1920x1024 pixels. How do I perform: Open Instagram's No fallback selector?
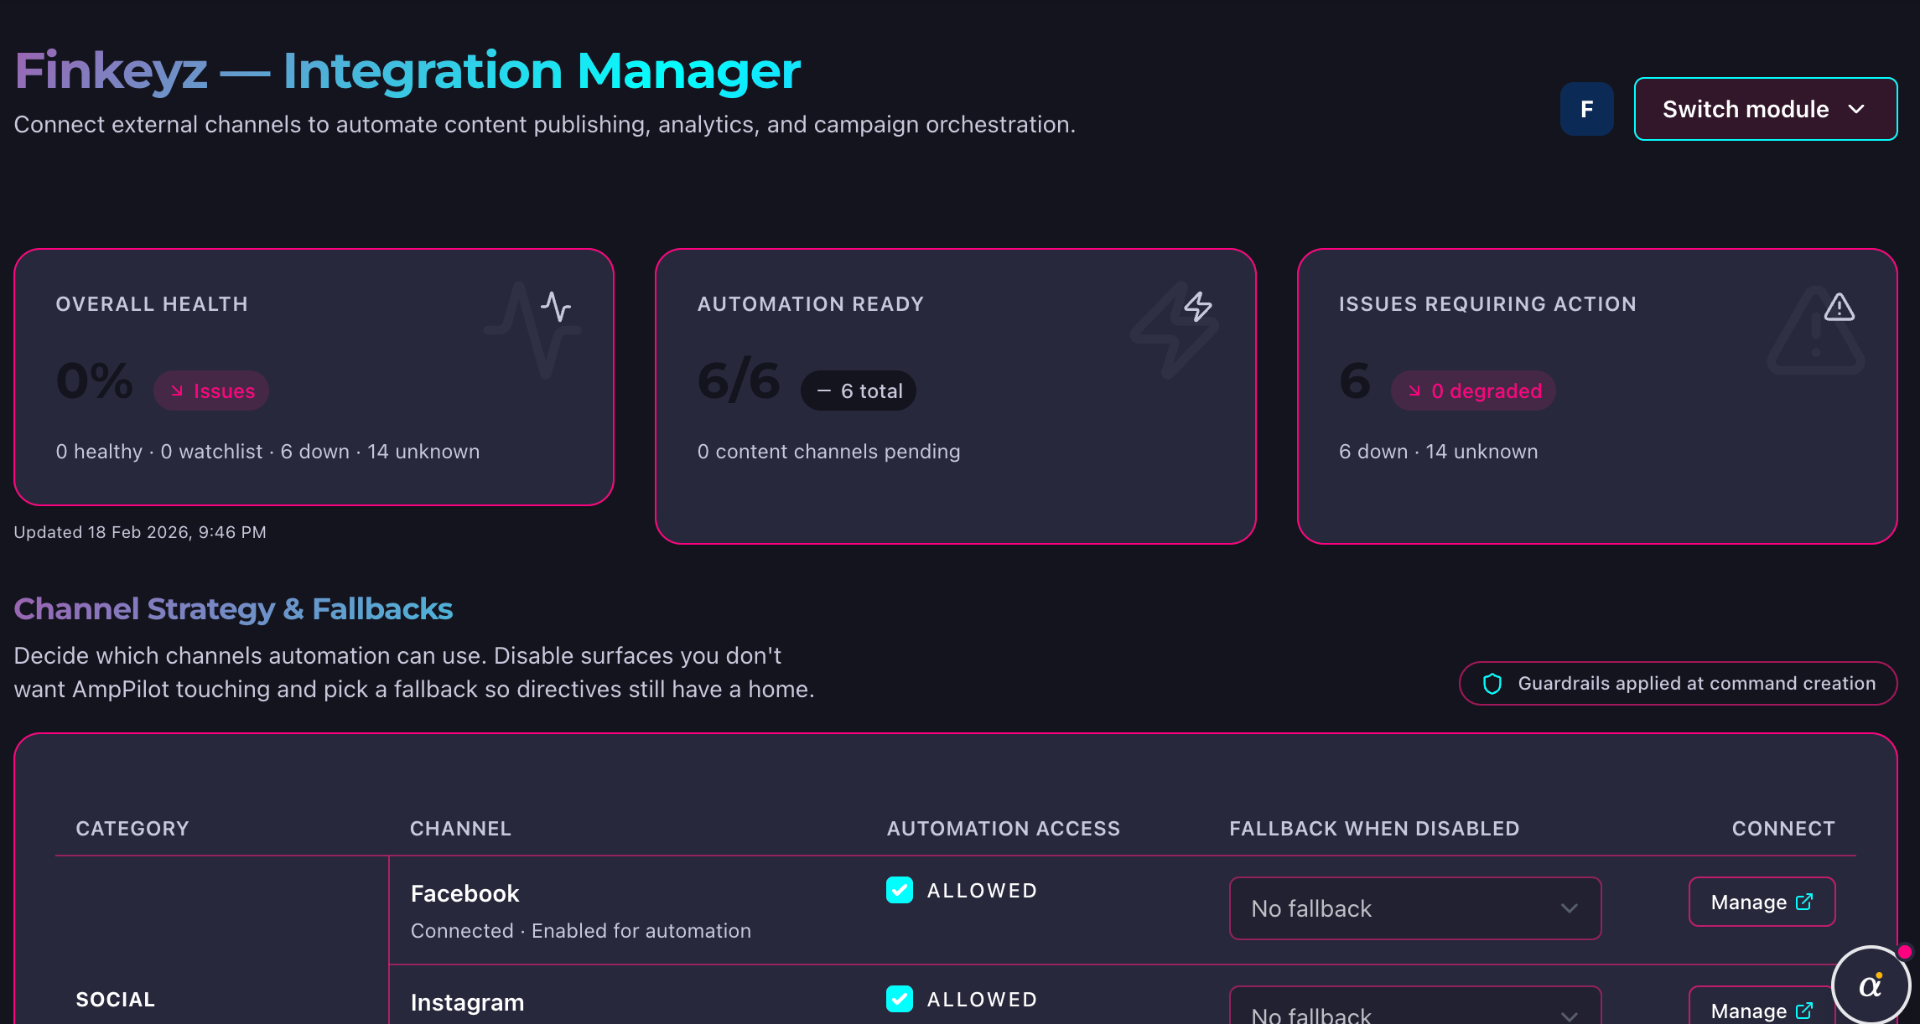tap(1414, 1012)
